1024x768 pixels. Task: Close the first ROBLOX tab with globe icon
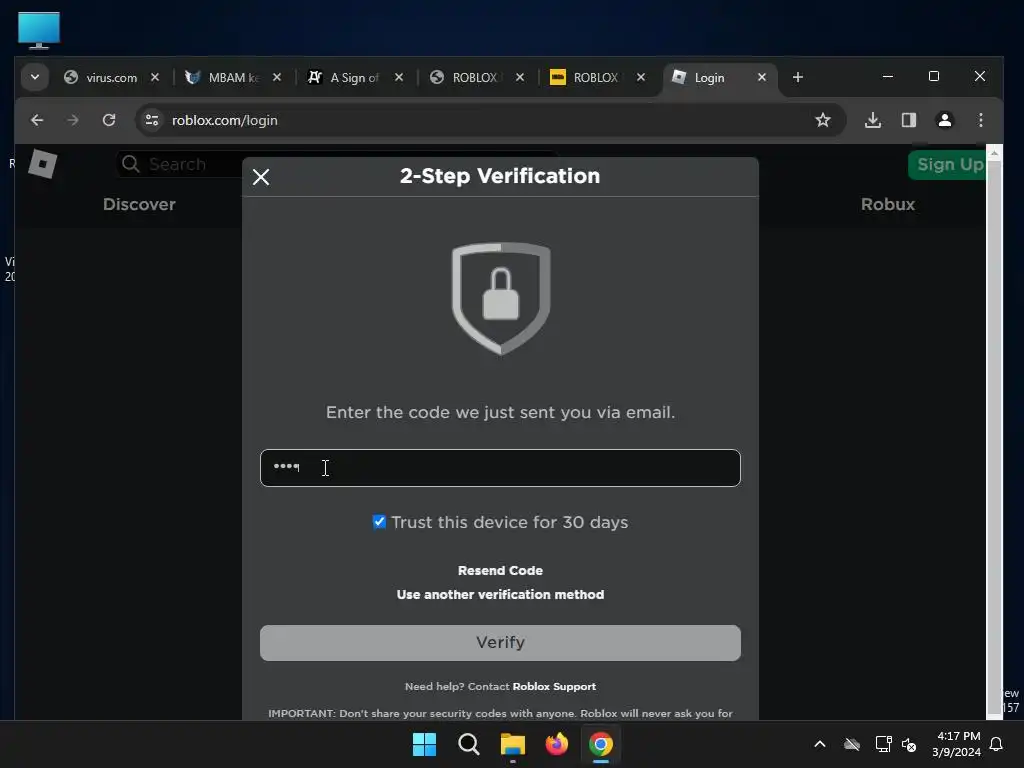tap(520, 77)
